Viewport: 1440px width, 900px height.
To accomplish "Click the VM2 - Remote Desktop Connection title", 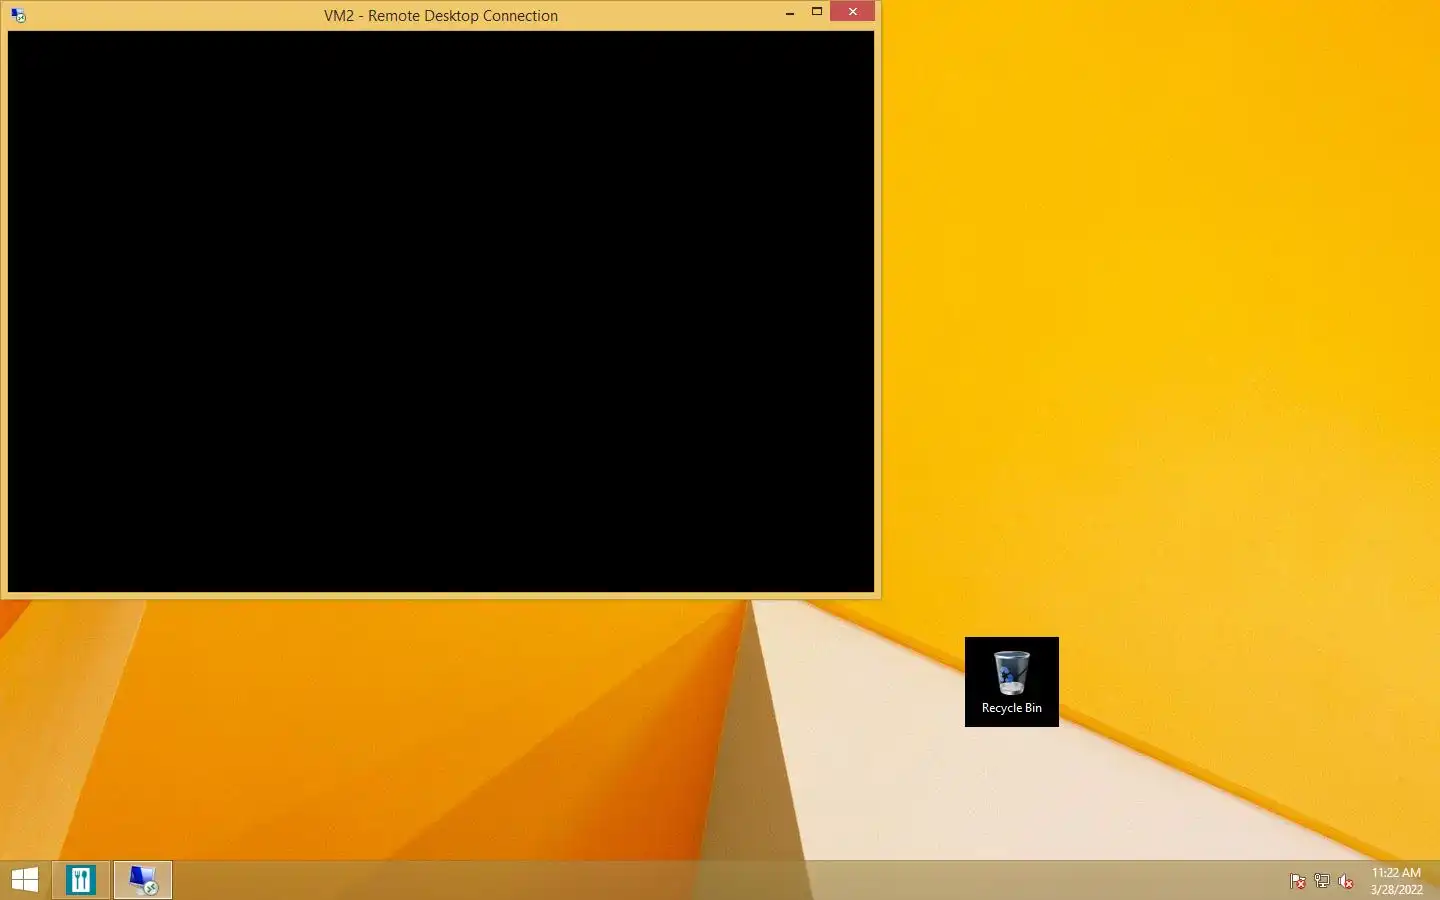I will click(441, 16).
